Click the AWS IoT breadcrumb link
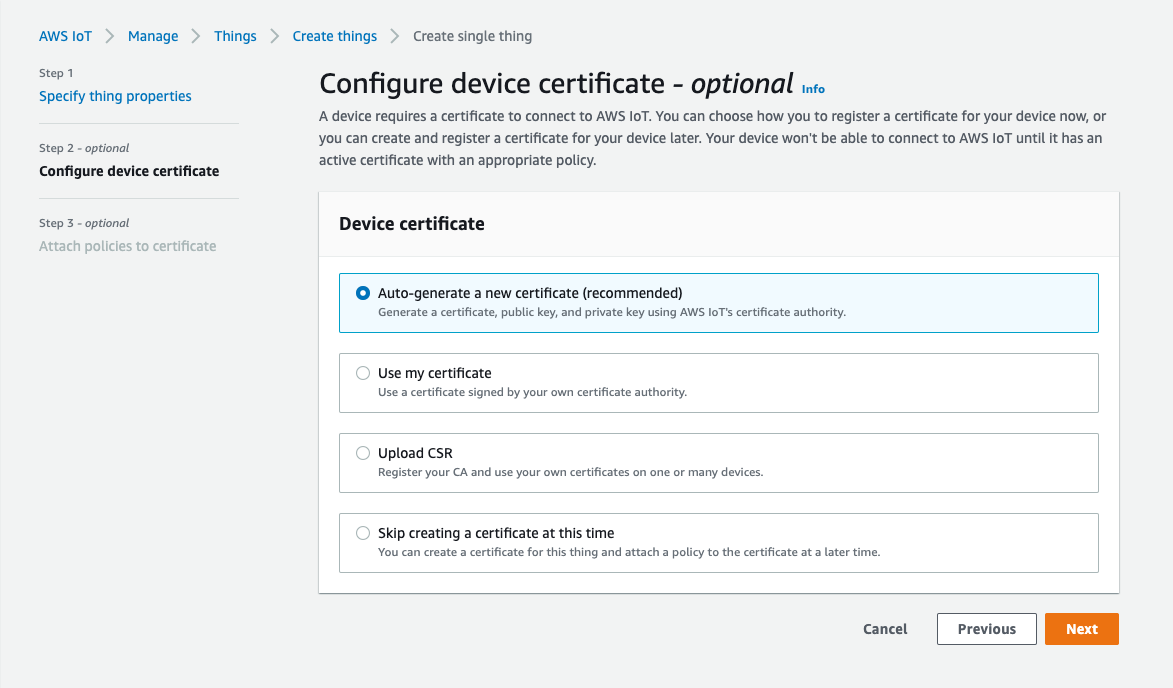The width and height of the screenshot is (1173, 688). (x=65, y=36)
